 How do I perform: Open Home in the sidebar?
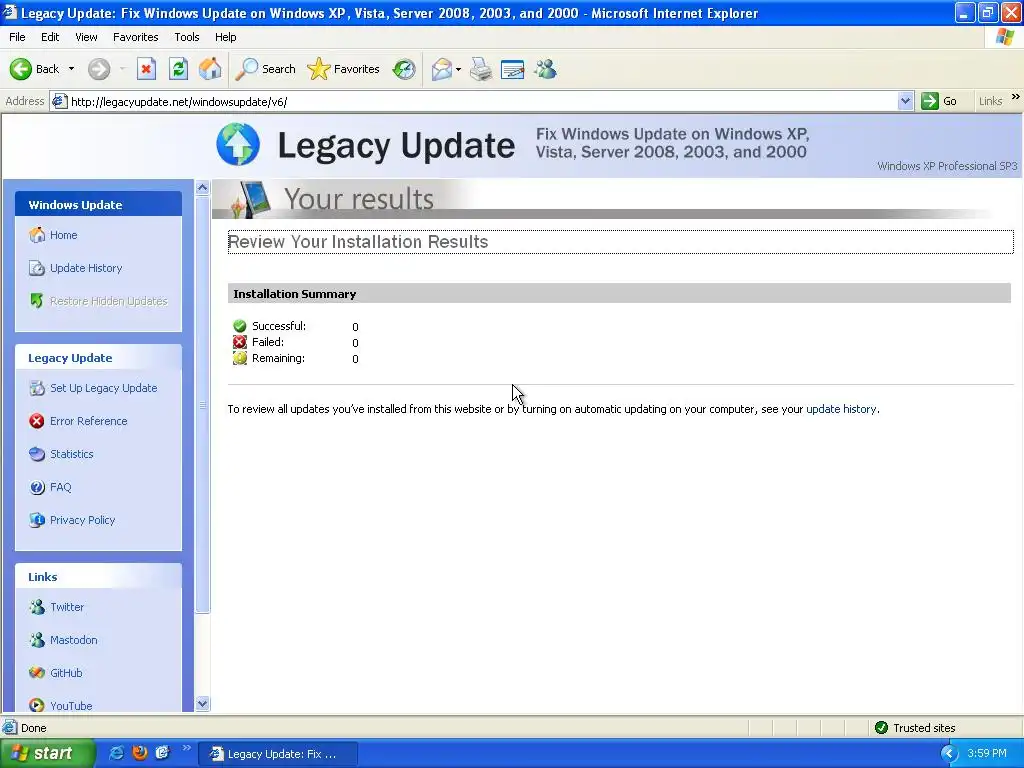tap(63, 235)
